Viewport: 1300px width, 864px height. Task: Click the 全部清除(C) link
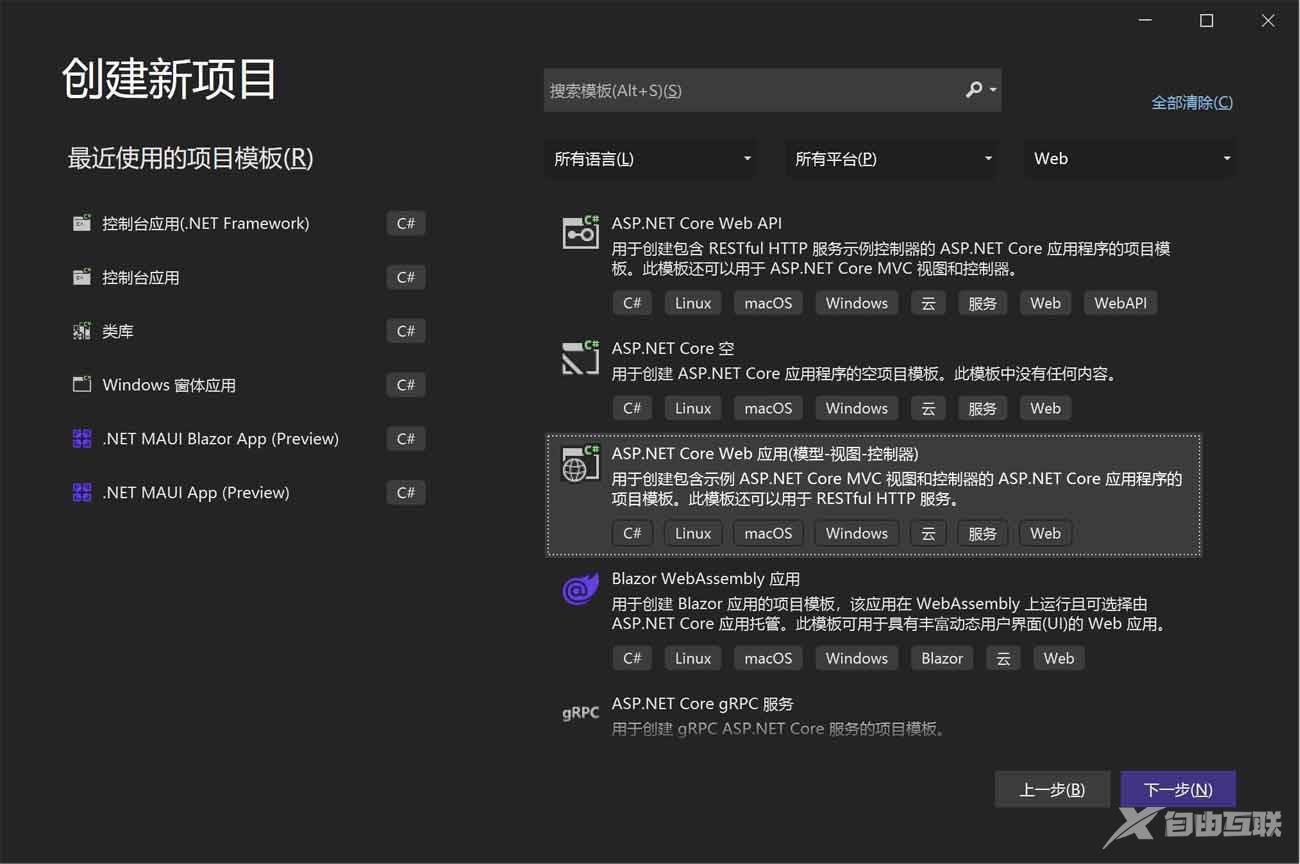click(1192, 102)
